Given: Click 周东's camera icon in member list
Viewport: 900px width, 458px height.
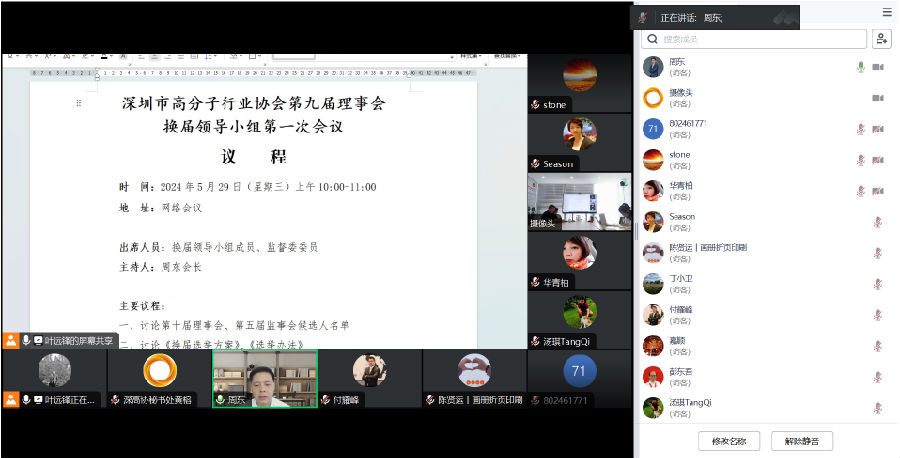Looking at the screenshot, I should pyautogui.click(x=878, y=67).
